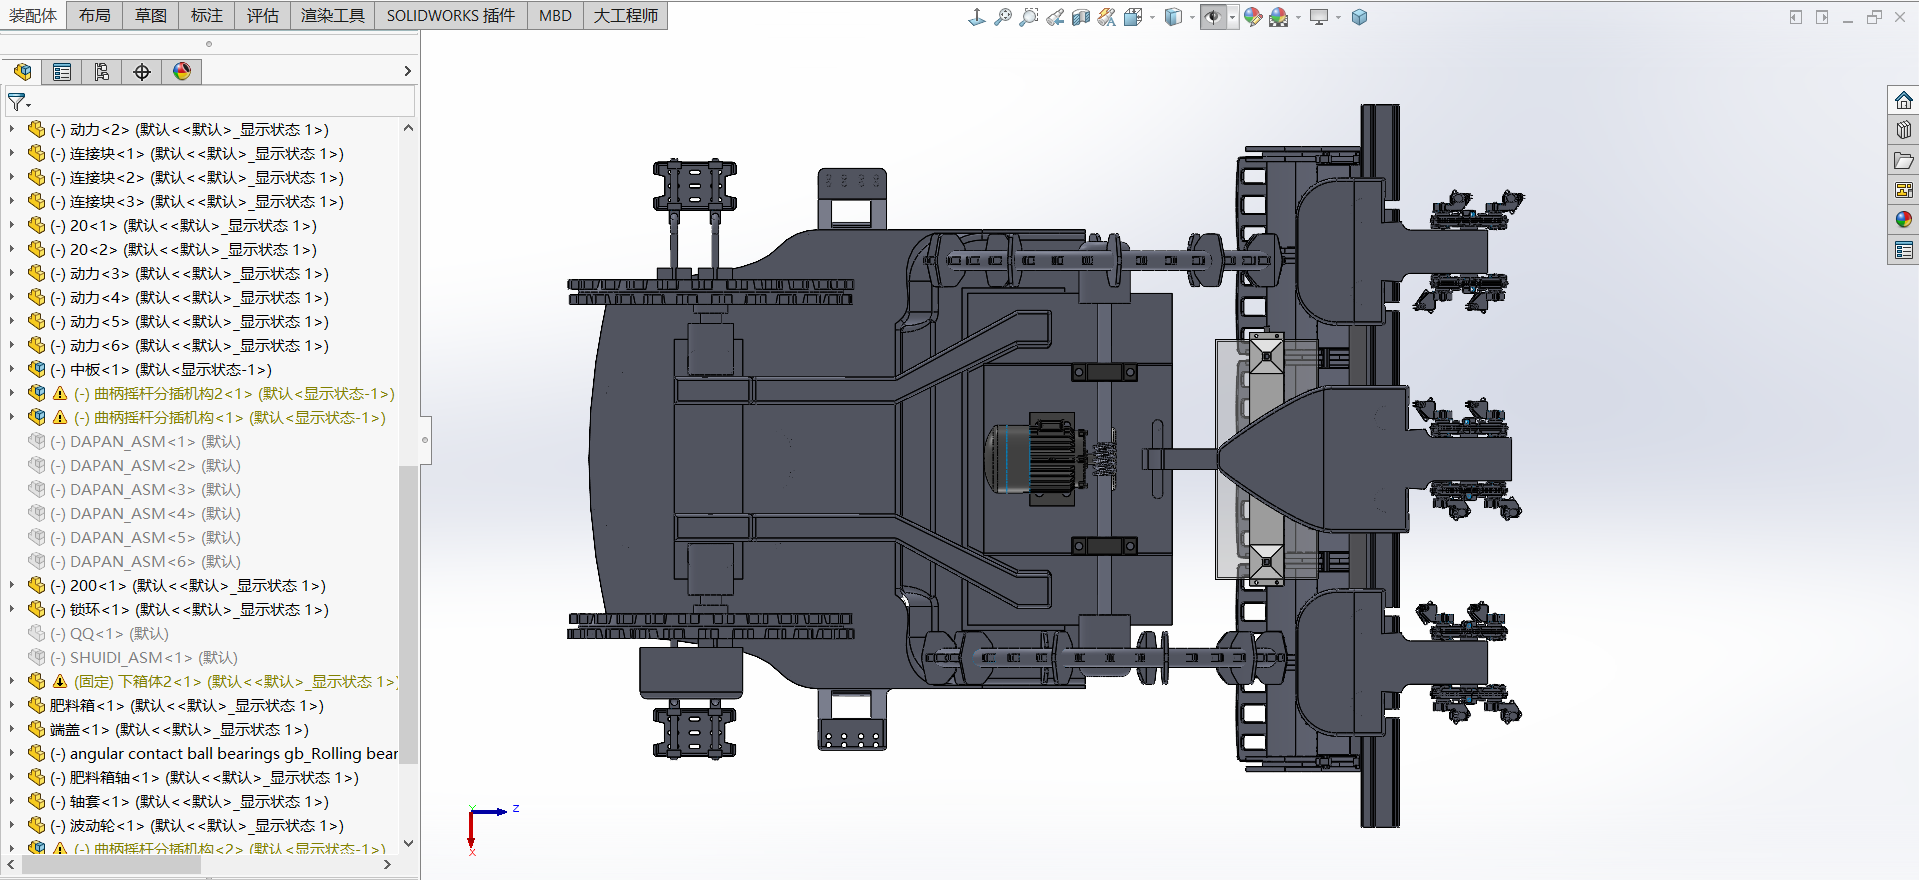Open the File Explorer task pane

click(1903, 160)
